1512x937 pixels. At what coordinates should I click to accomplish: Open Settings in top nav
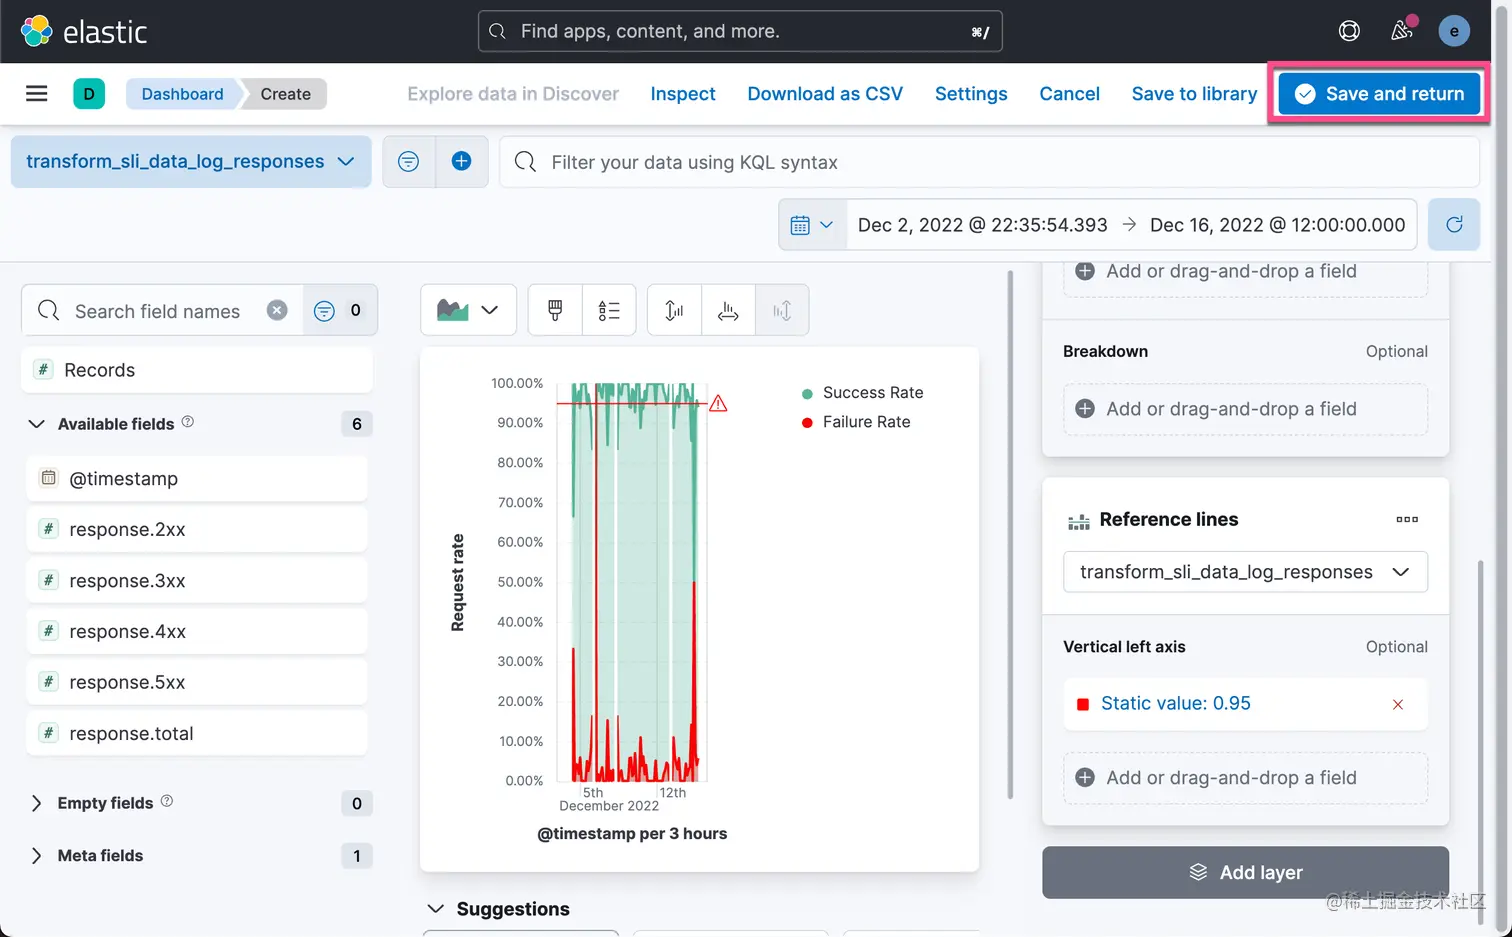(971, 94)
